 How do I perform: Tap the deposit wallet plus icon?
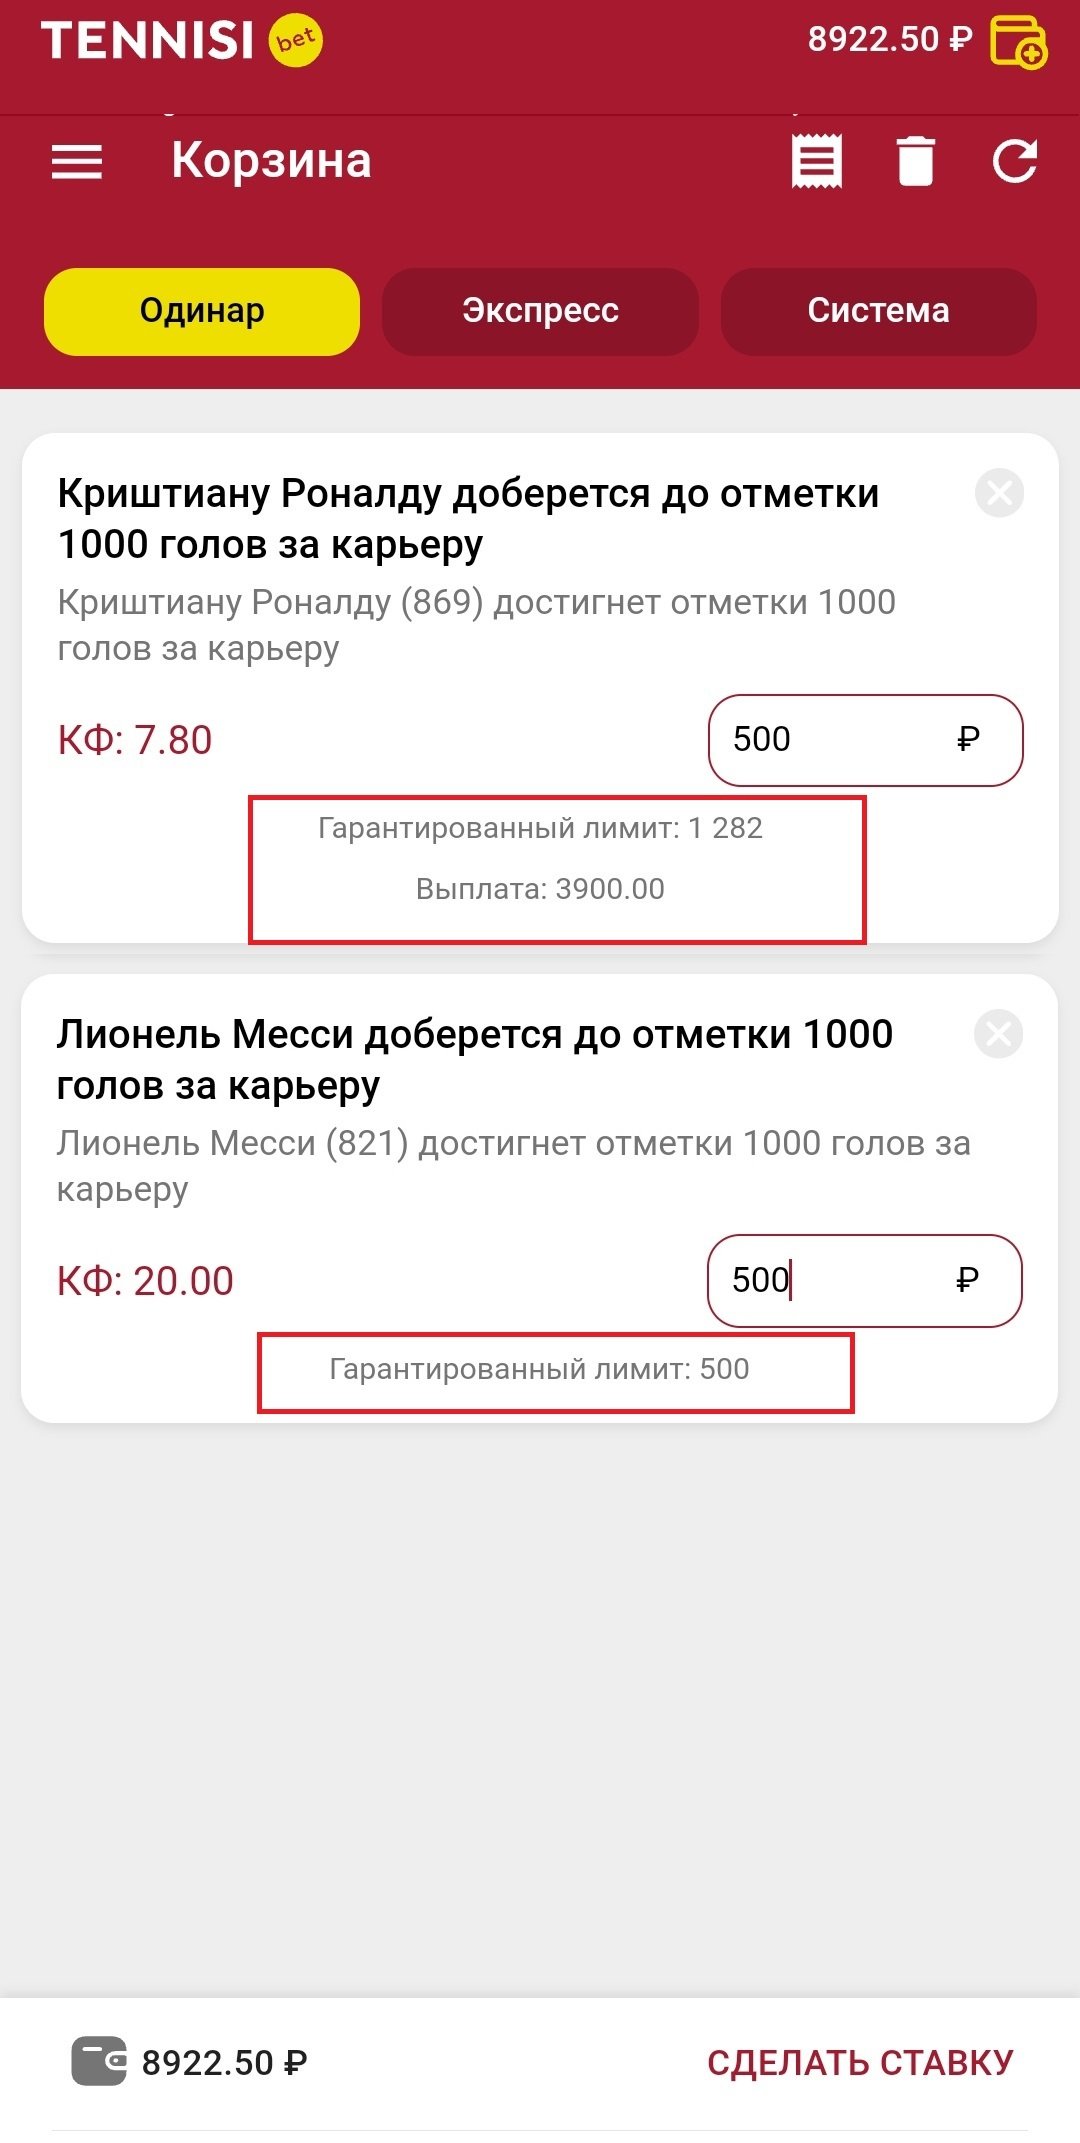pyautogui.click(x=1018, y=42)
